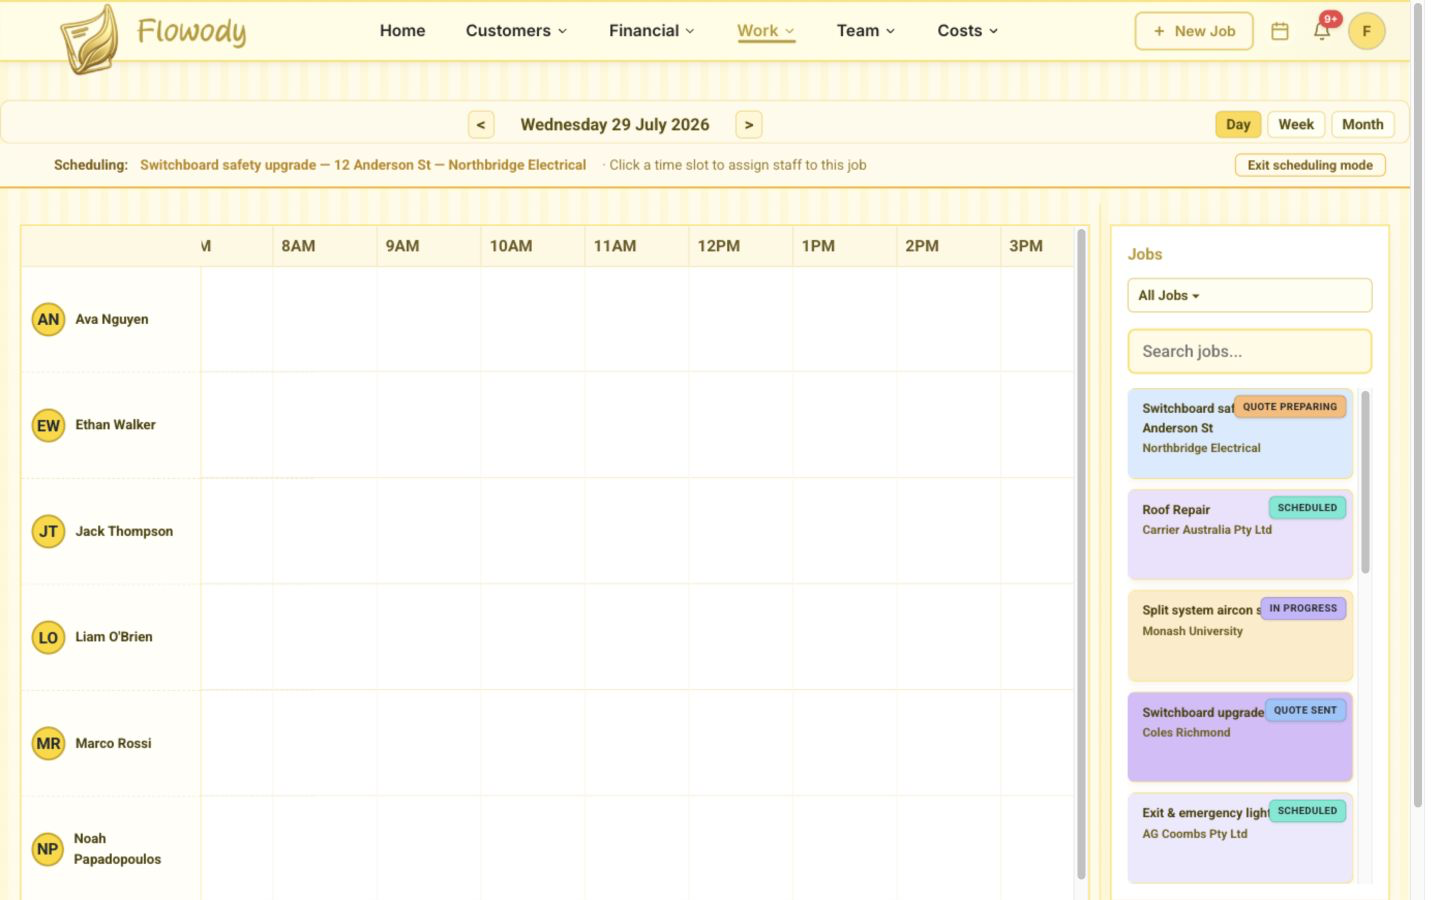Exit scheduling mode
This screenshot has height=900, width=1440.
pos(1310,166)
